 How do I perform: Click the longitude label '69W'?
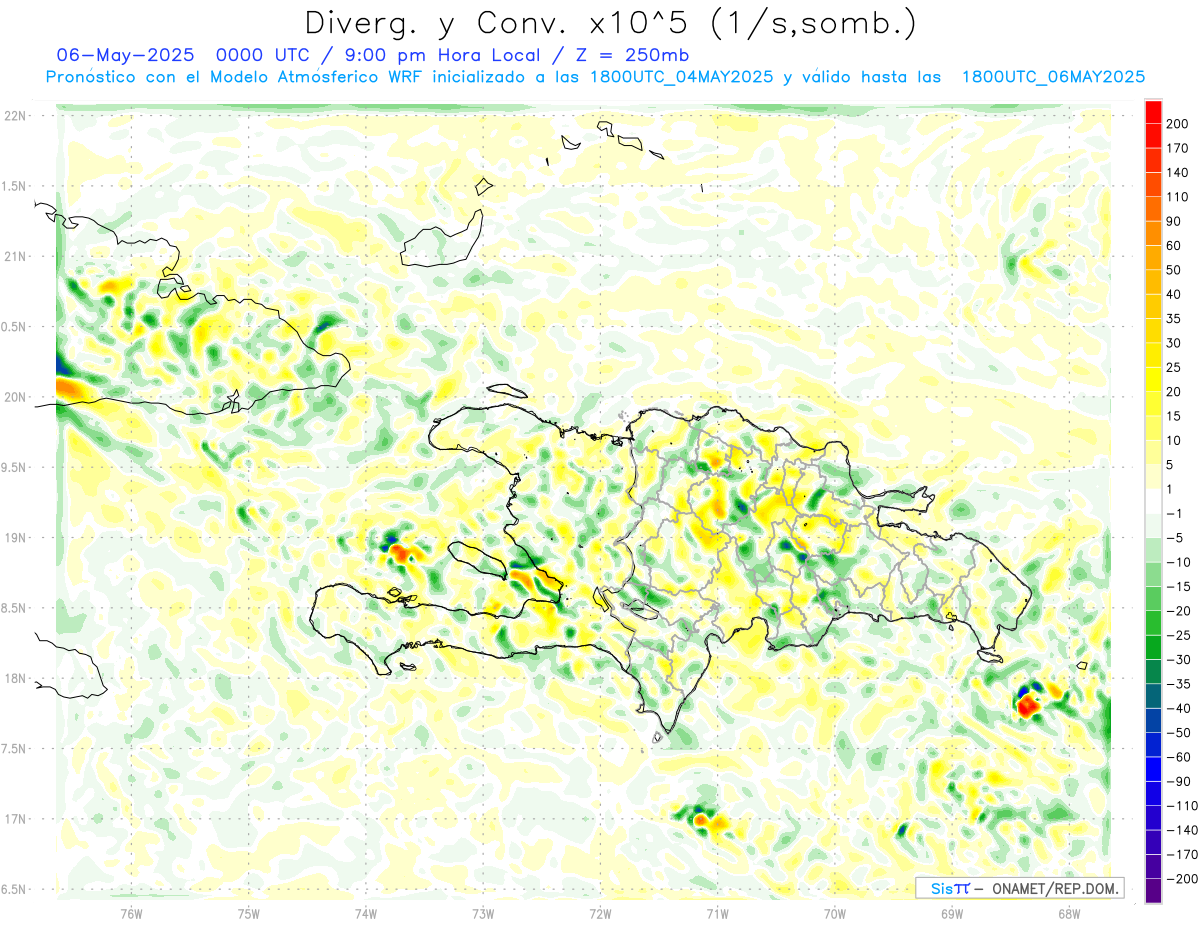tap(952, 914)
